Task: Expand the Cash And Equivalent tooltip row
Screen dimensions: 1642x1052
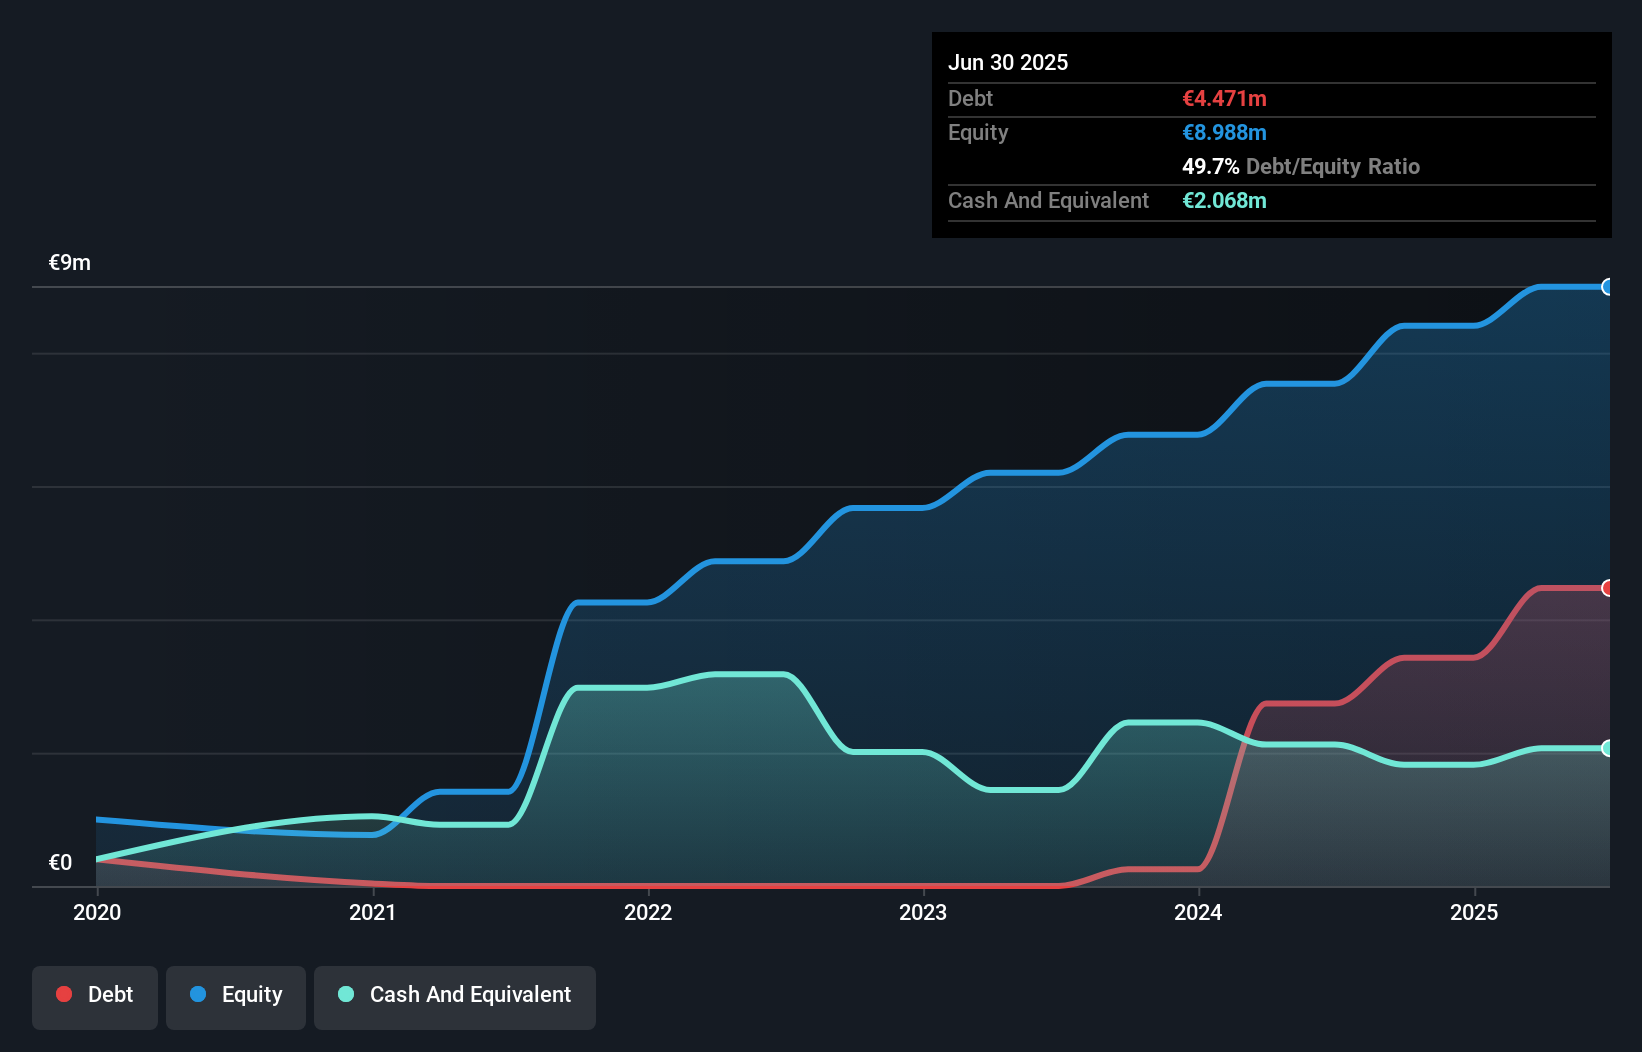Action: [x=1047, y=200]
